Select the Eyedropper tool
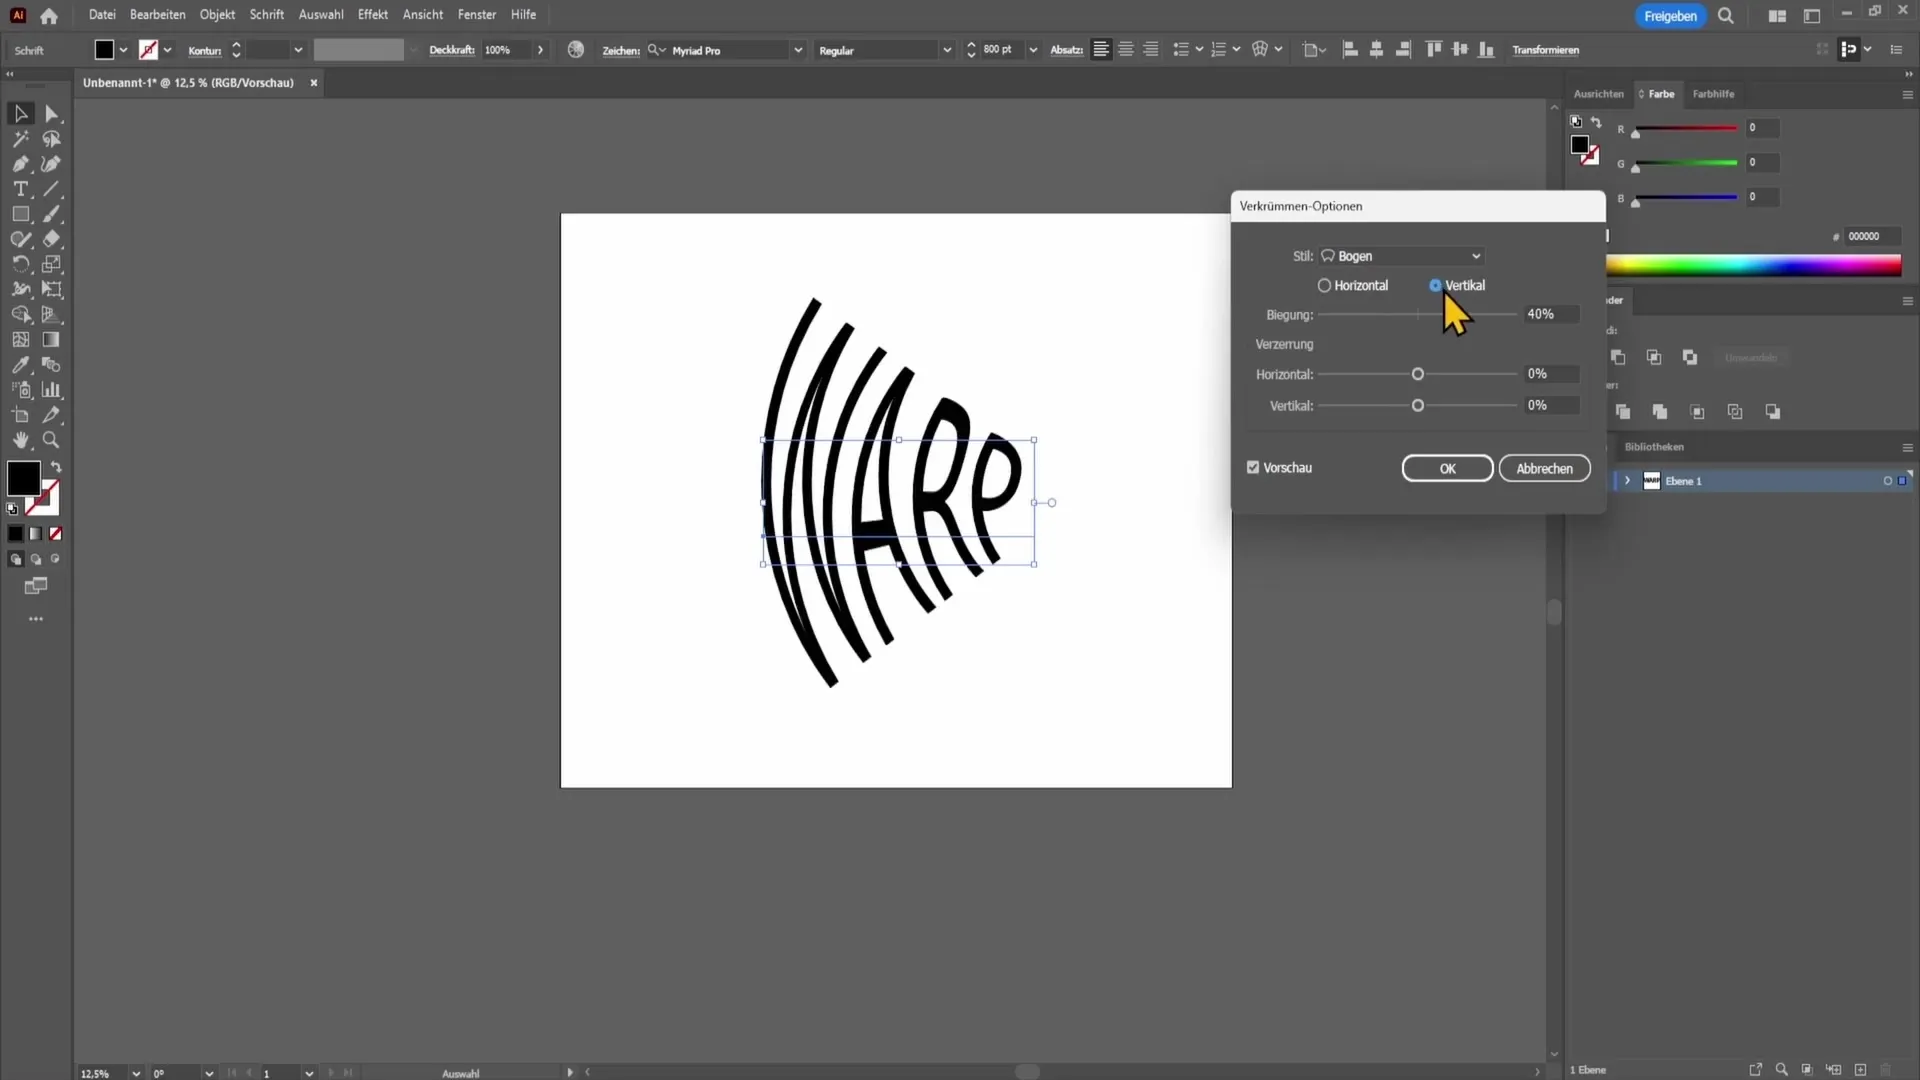 point(20,365)
